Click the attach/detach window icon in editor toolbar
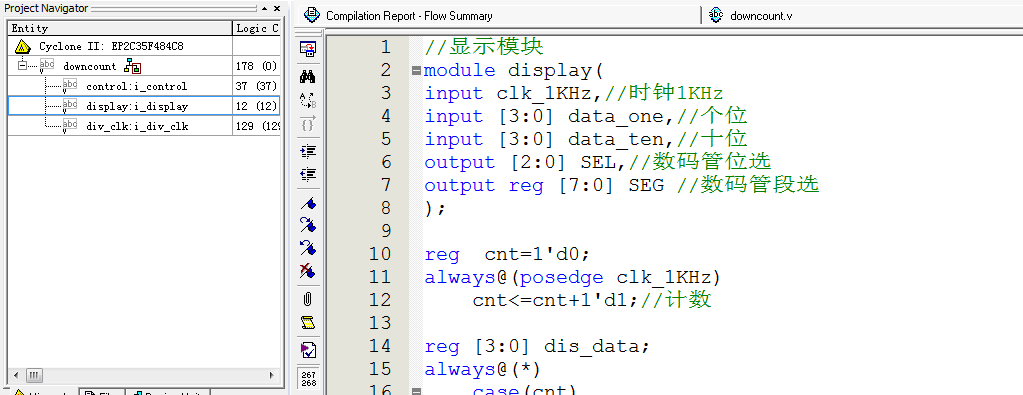1023x395 pixels. coord(308,48)
